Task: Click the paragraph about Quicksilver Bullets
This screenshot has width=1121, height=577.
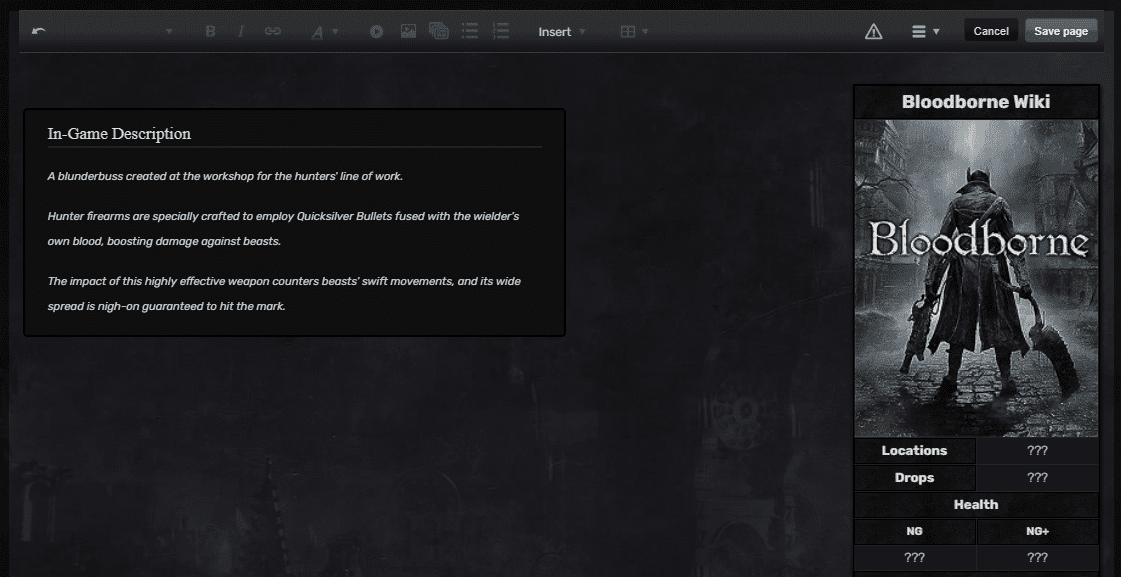Action: tap(283, 229)
